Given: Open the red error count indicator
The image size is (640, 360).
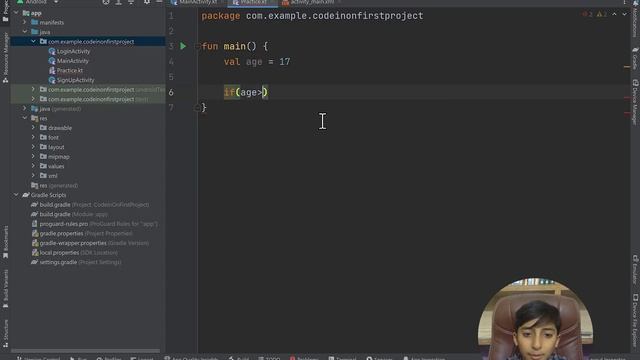Looking at the screenshot, I should [x=588, y=14].
